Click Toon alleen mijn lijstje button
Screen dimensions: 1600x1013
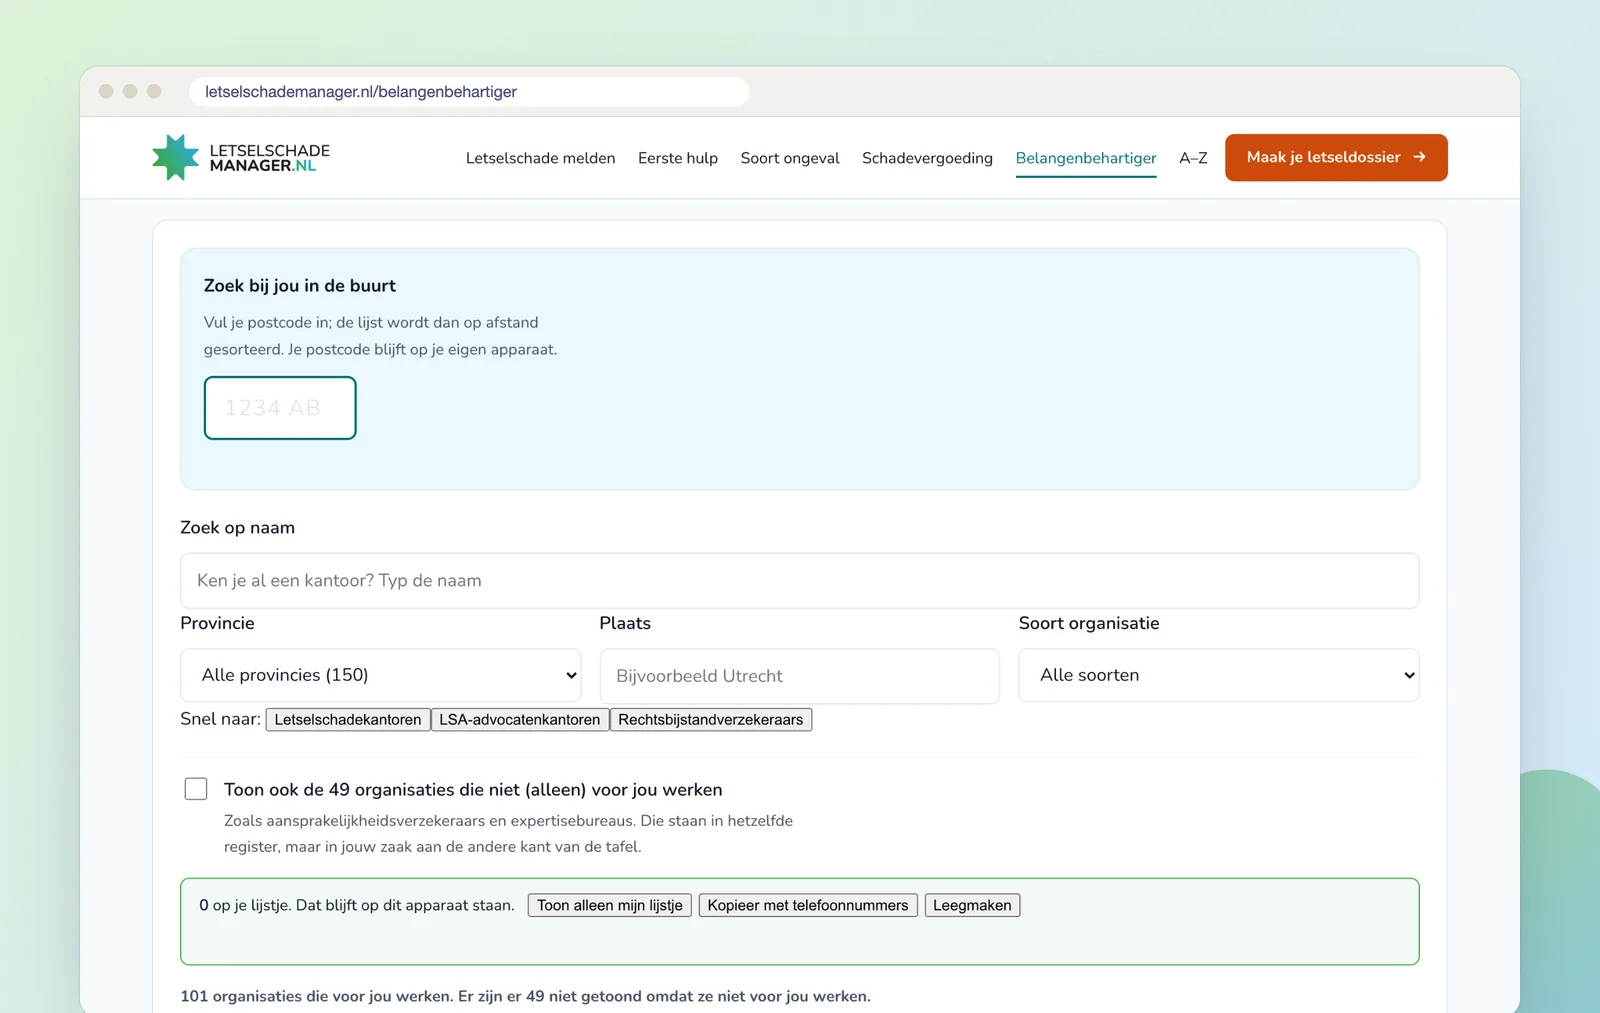[x=610, y=905]
